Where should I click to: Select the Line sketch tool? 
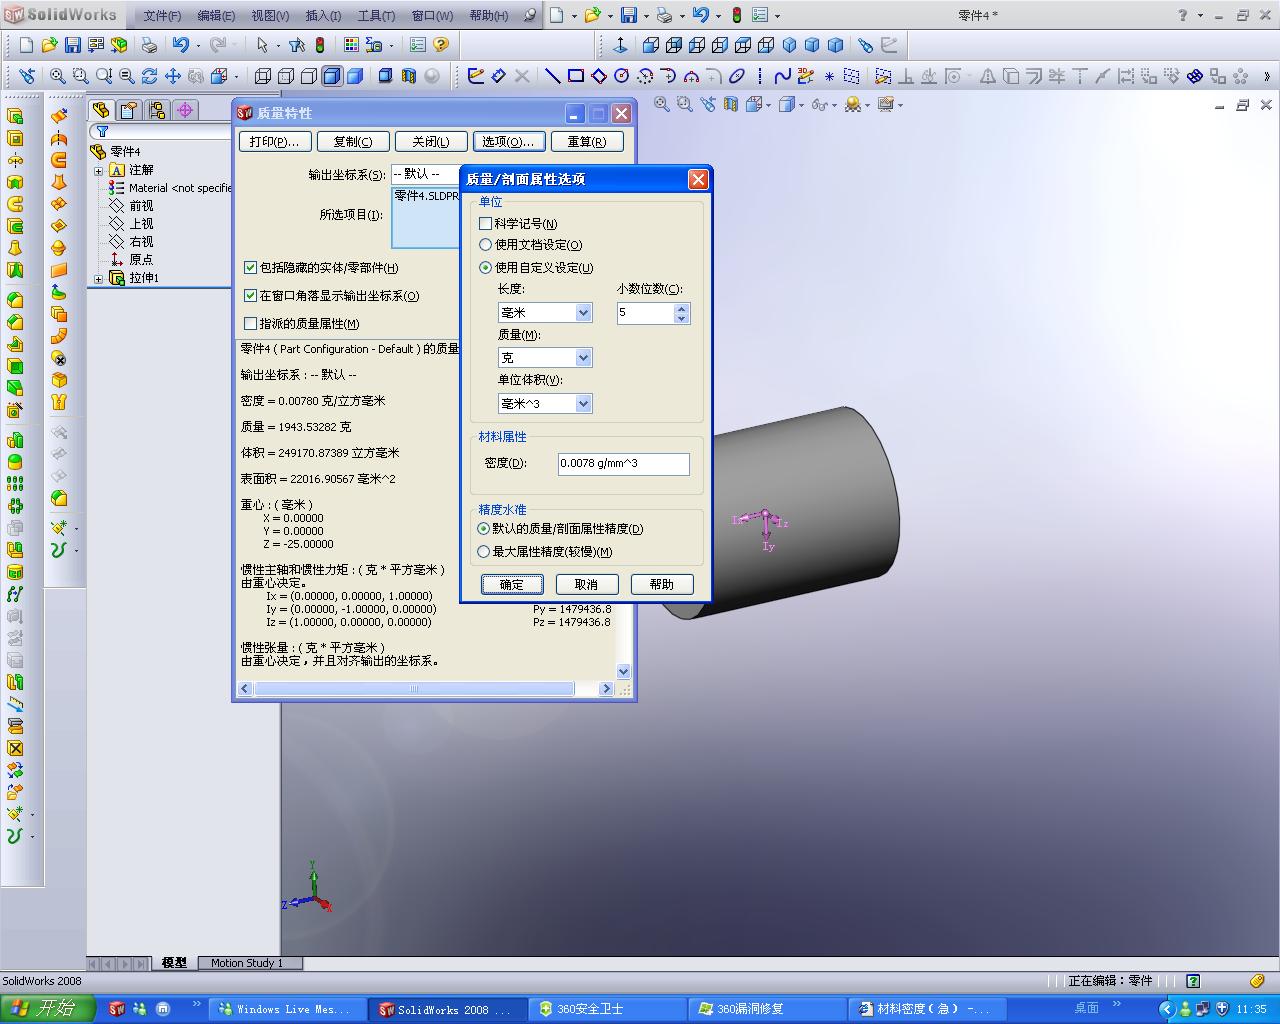tap(552, 76)
